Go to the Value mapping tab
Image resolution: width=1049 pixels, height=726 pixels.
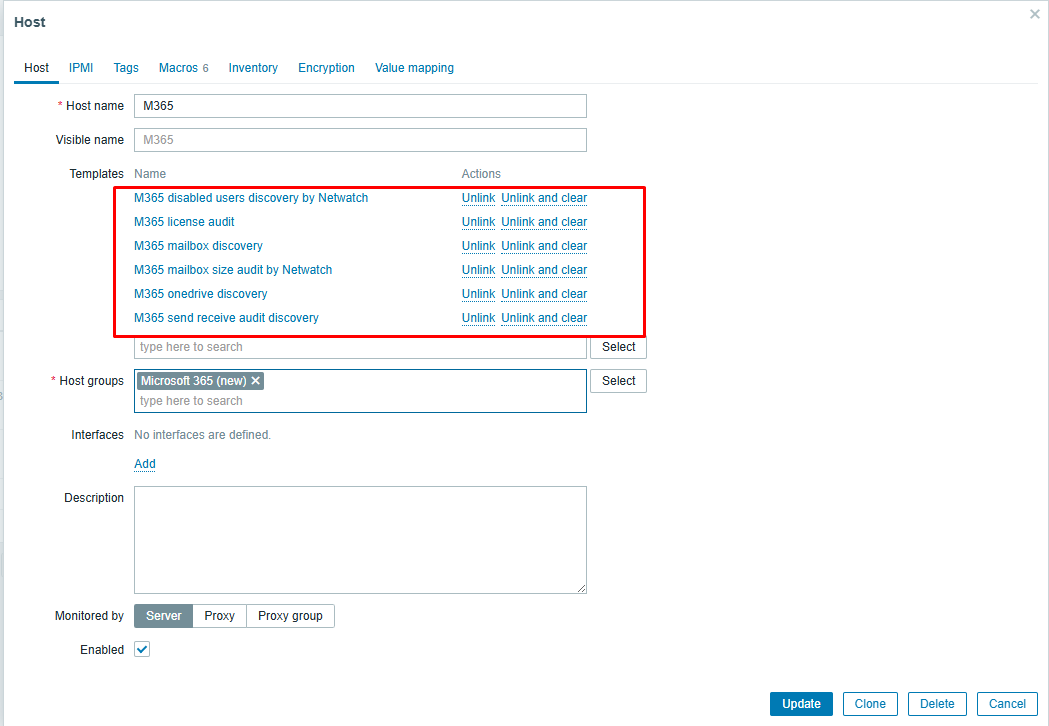click(x=414, y=68)
